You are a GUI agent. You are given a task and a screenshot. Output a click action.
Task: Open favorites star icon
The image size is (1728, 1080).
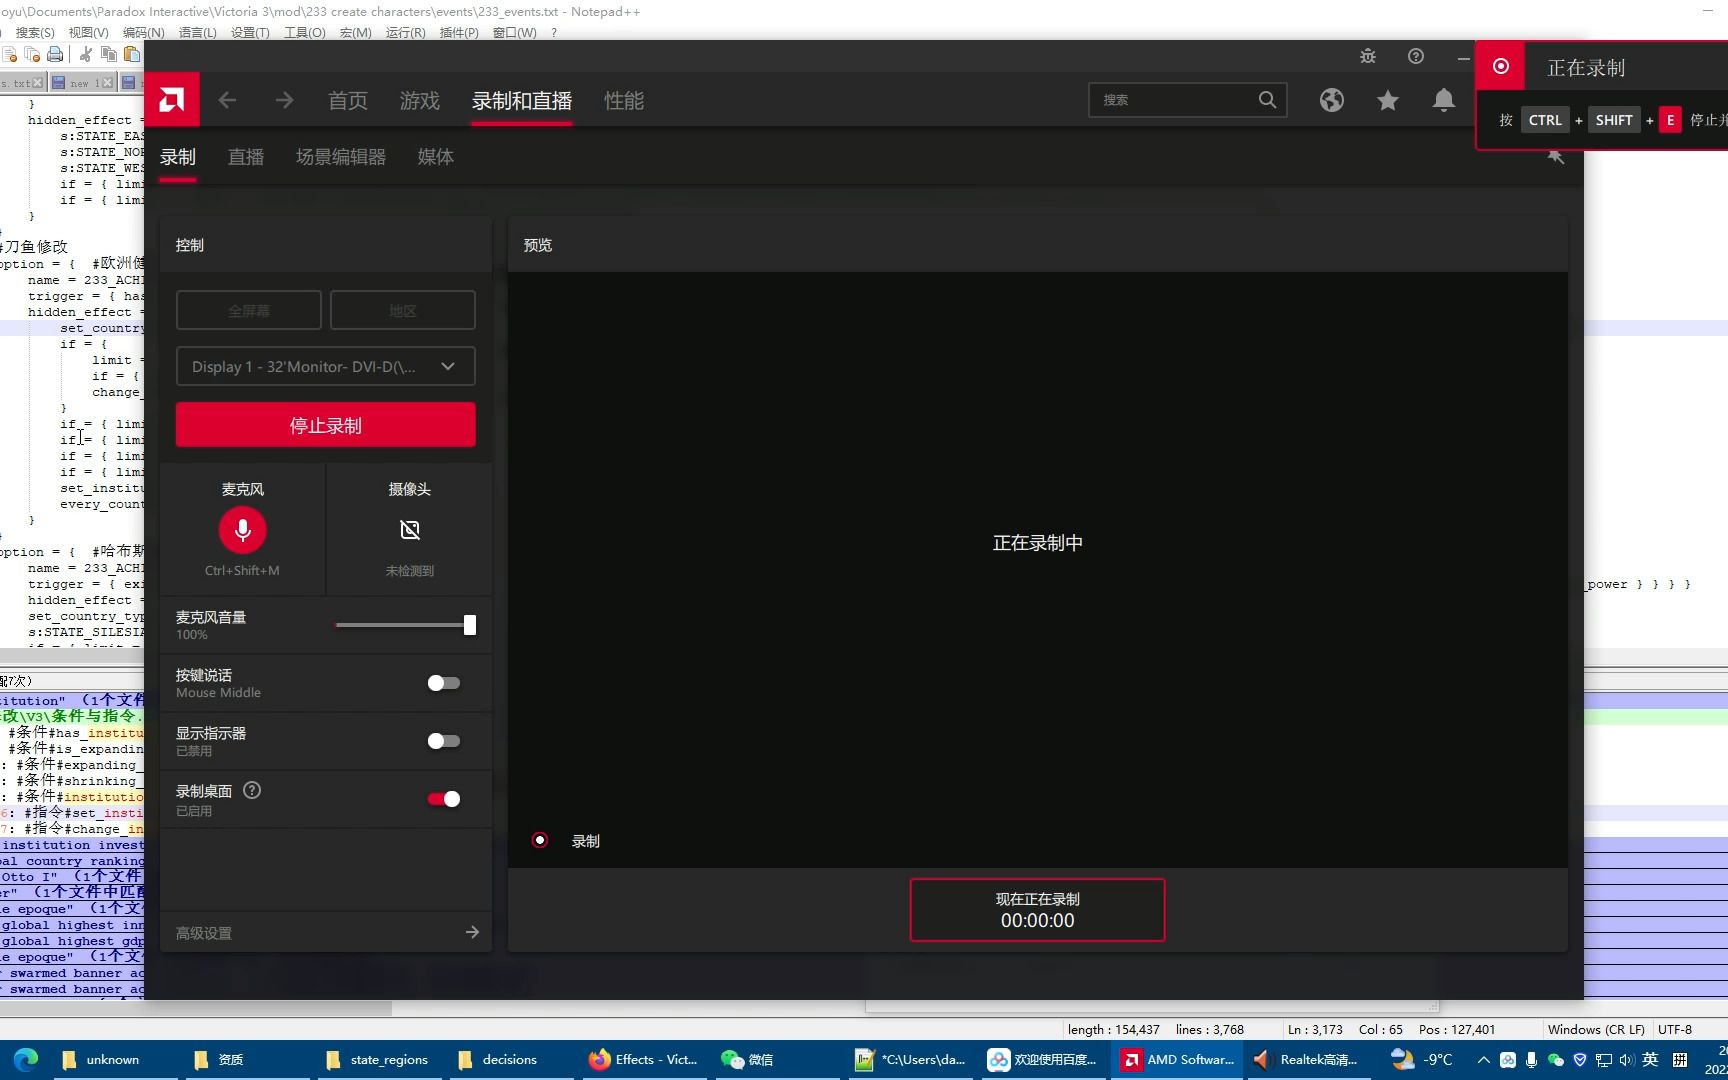pos(1387,100)
